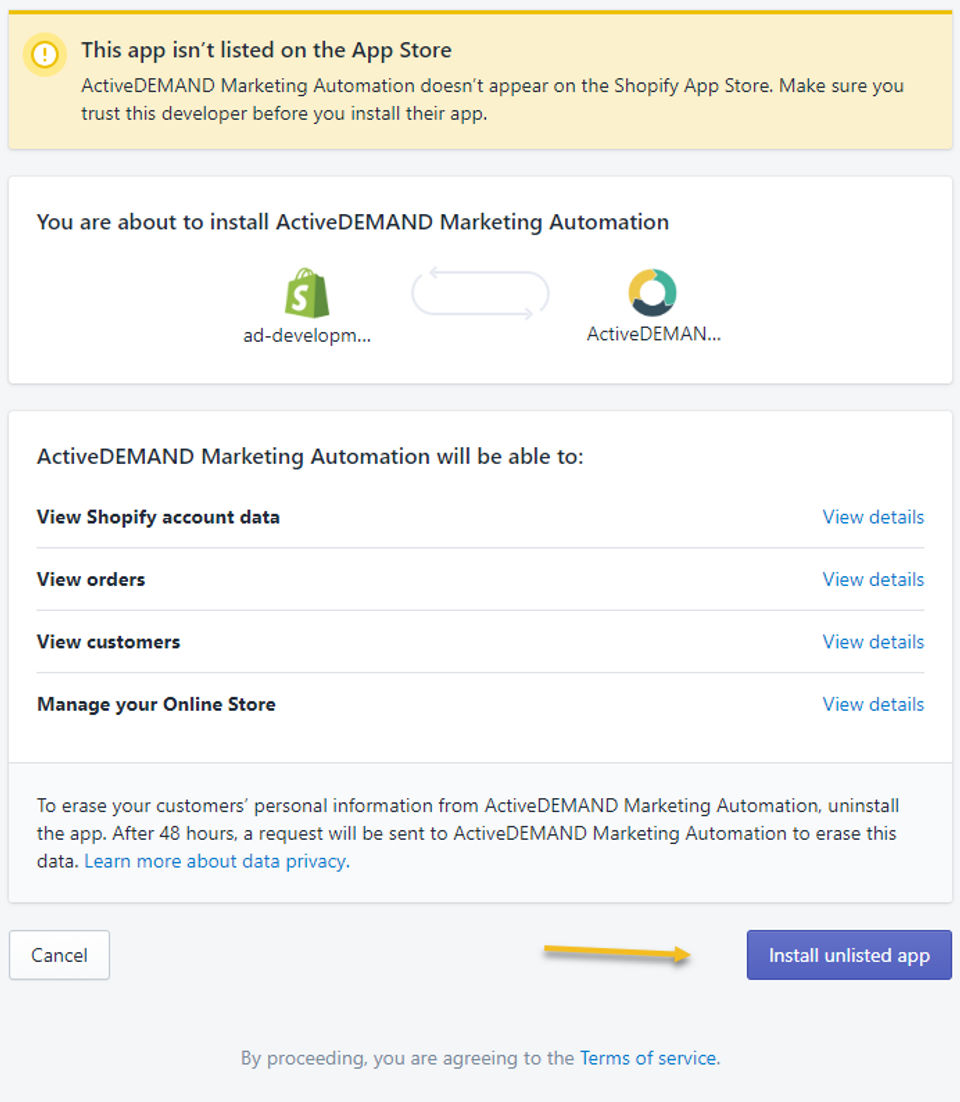Open View details for Manage your Online Store
The height and width of the screenshot is (1102, 960).
point(873,704)
